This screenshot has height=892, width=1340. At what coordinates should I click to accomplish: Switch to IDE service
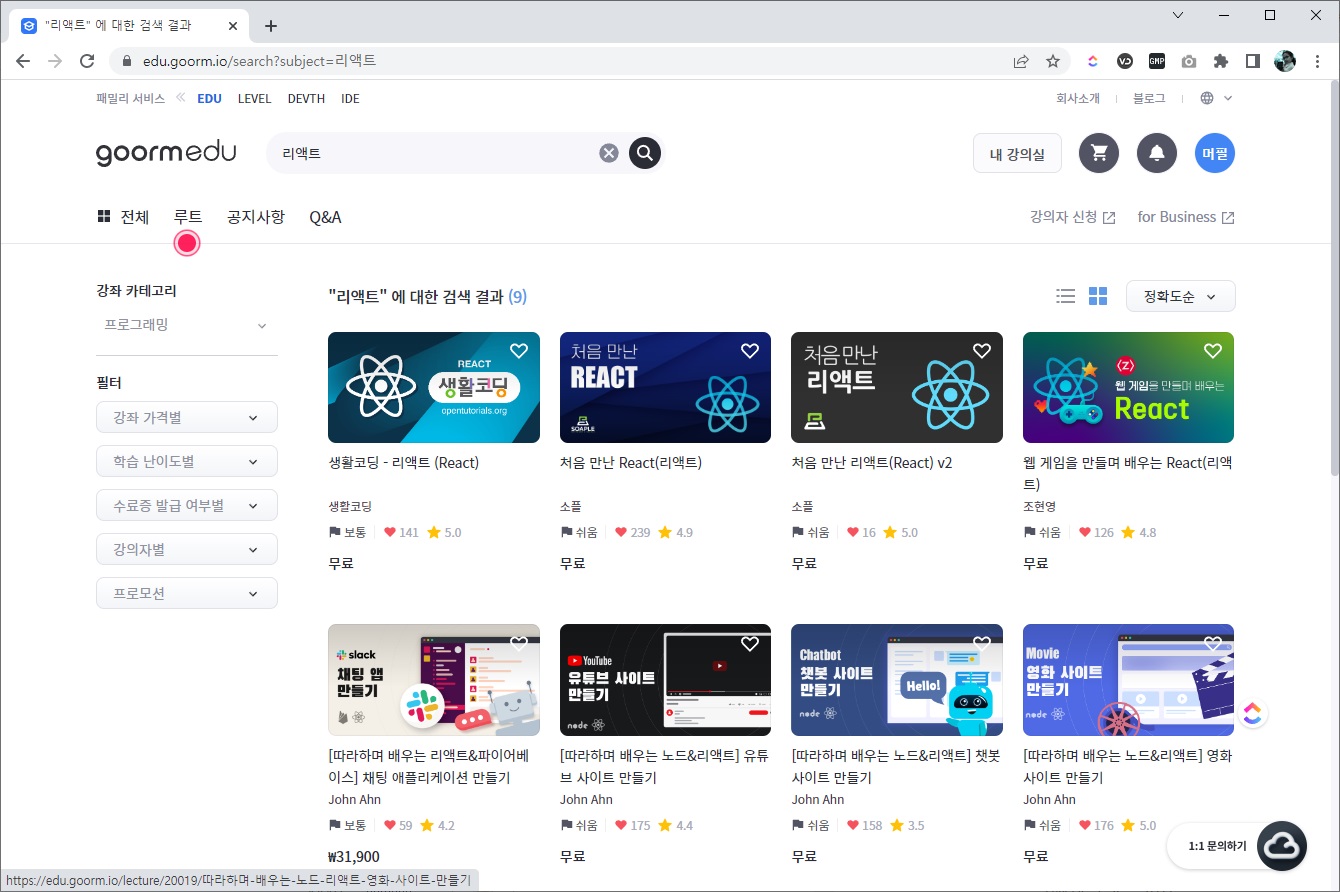point(350,98)
